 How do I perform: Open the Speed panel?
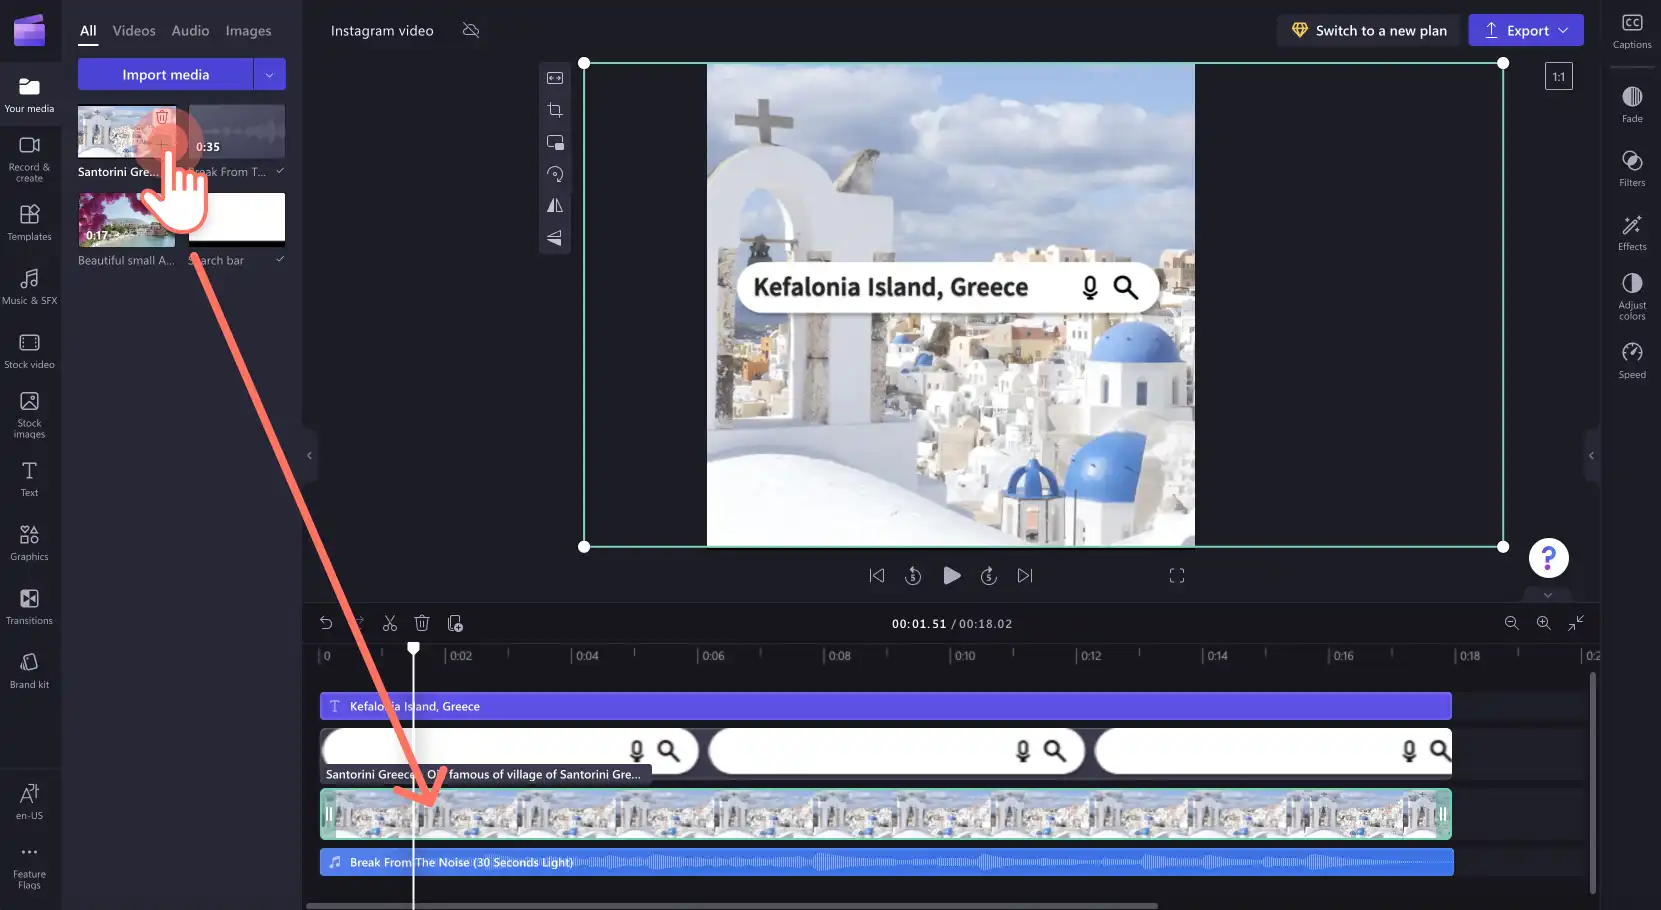[x=1632, y=360]
